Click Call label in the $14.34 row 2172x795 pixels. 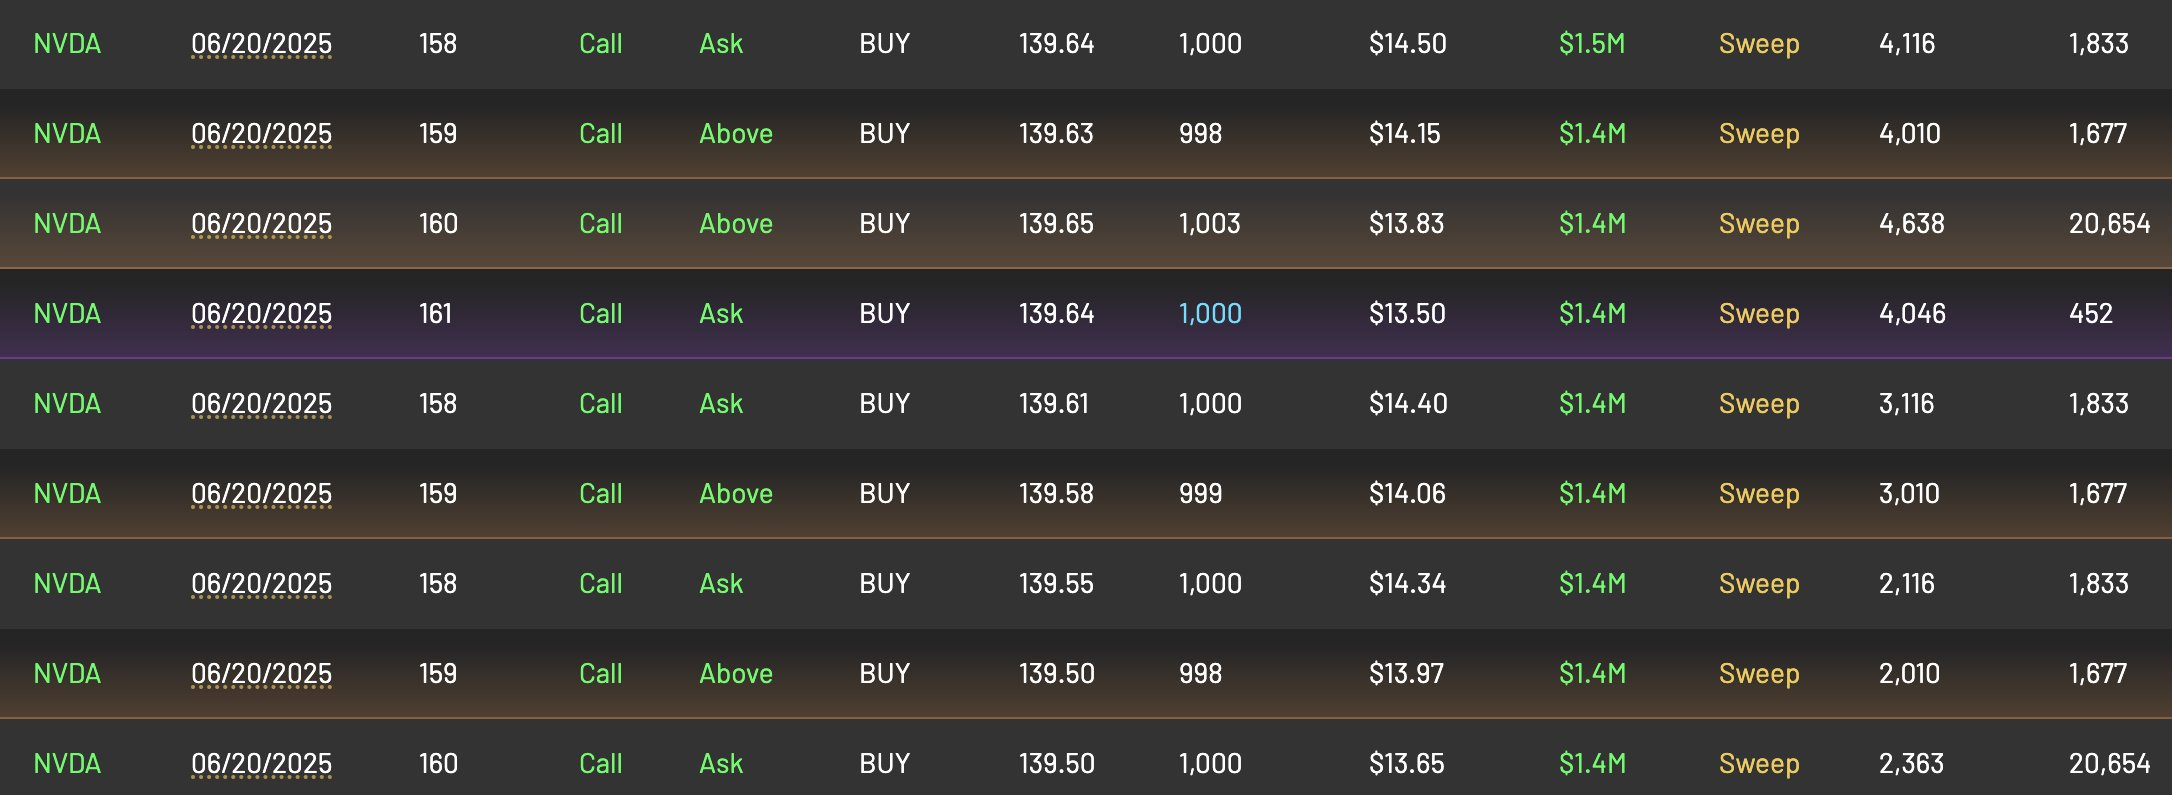601,584
